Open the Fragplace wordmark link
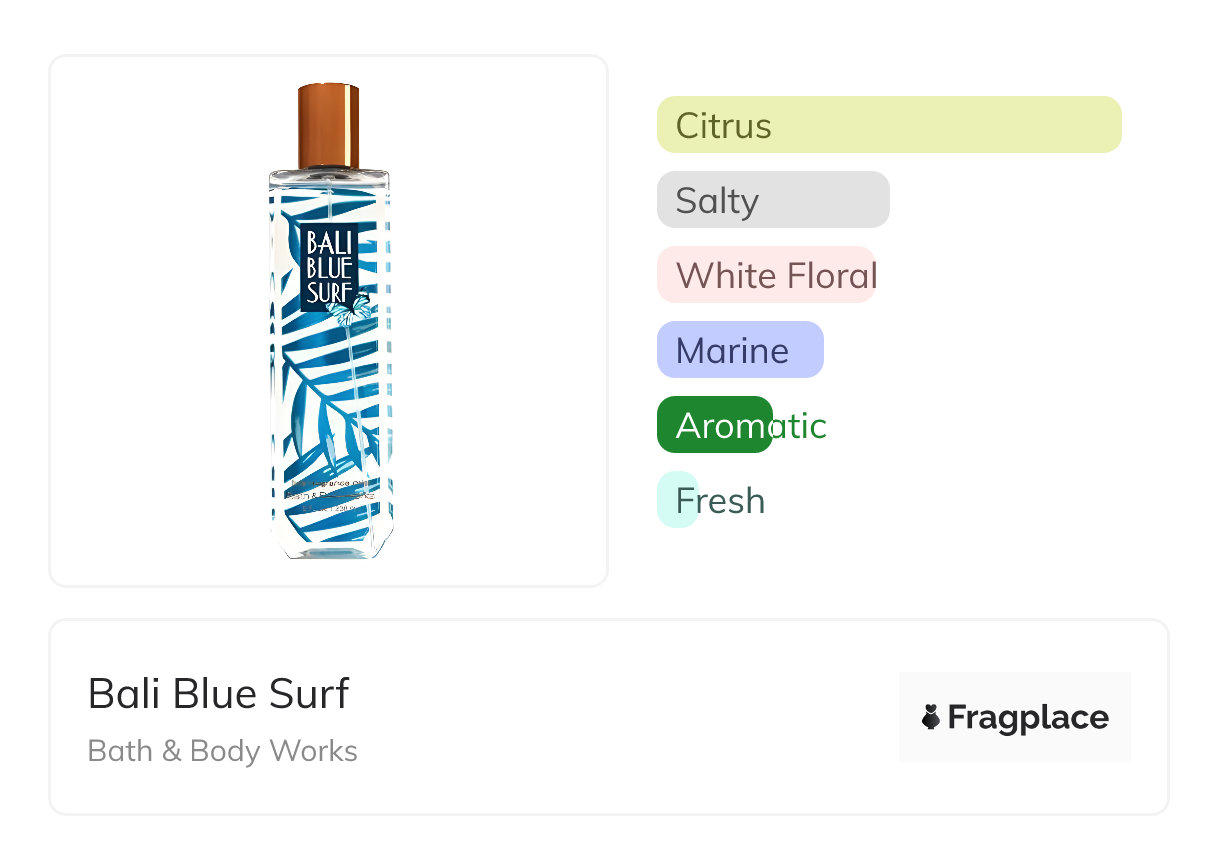Screen dimensions: 1218x864 click(x=1027, y=717)
